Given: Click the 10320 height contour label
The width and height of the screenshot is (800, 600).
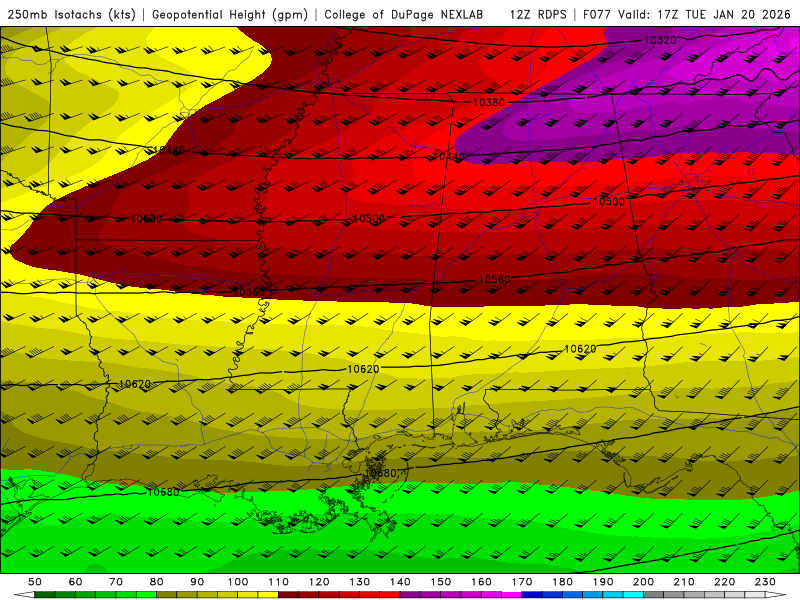Looking at the screenshot, I should click(x=660, y=40).
